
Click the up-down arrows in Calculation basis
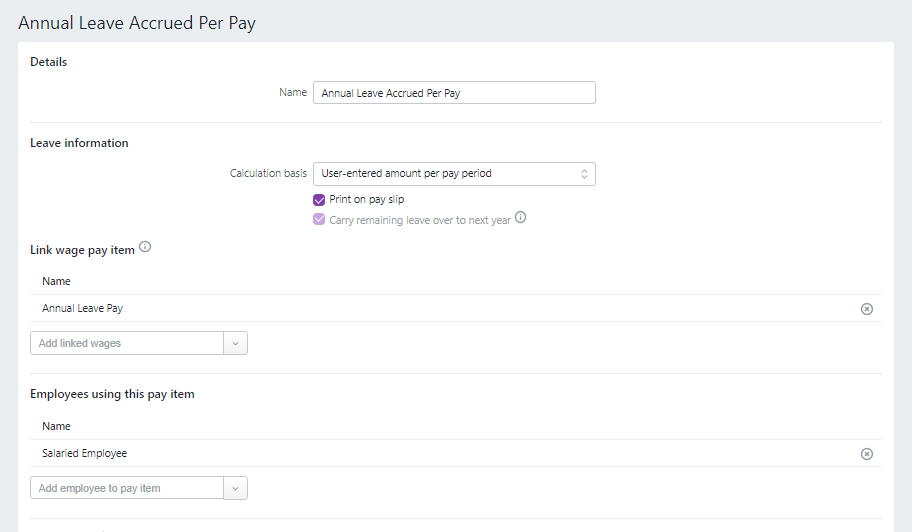[x=584, y=174]
